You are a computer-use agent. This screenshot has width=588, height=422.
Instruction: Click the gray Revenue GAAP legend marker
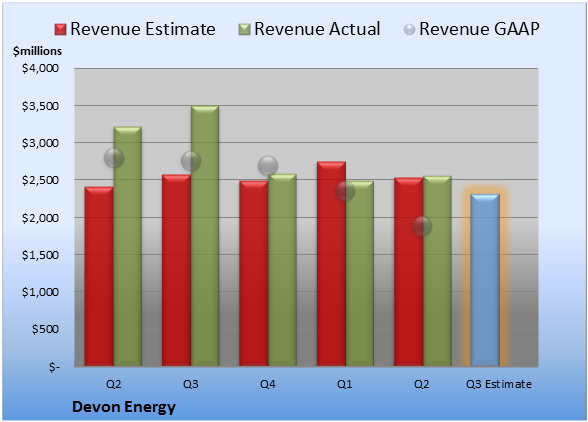tap(410, 30)
